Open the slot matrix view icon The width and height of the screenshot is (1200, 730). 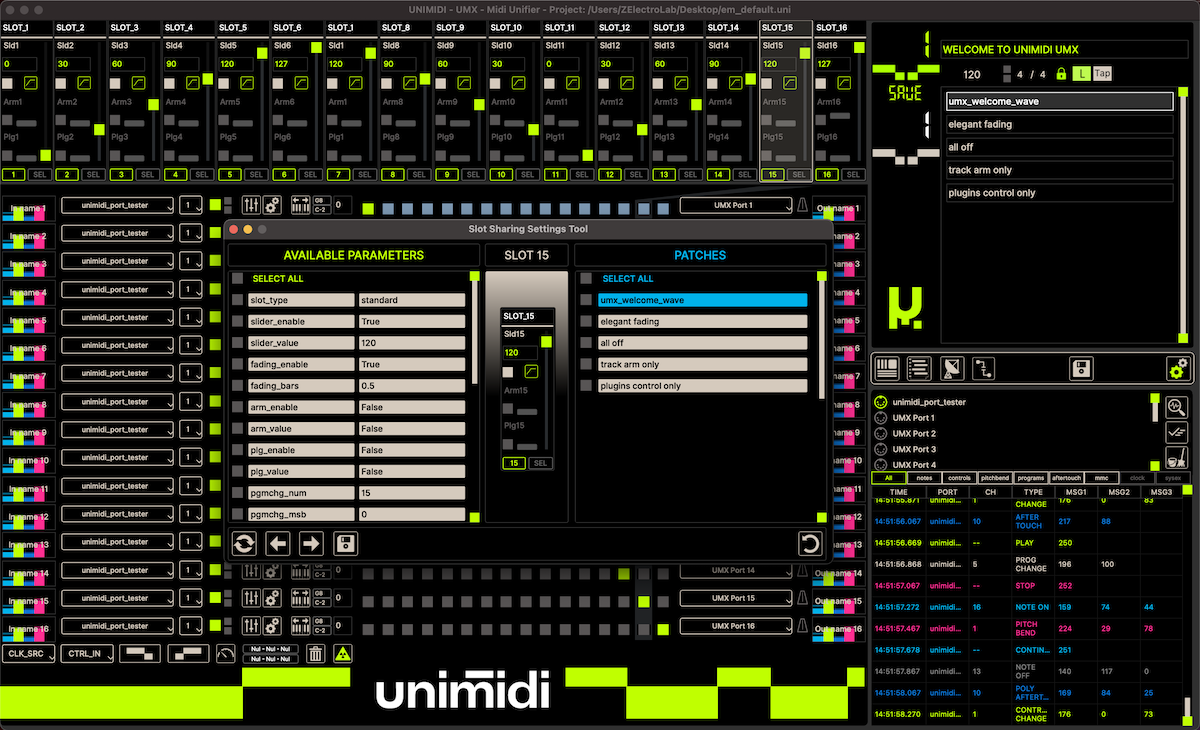[x=887, y=368]
